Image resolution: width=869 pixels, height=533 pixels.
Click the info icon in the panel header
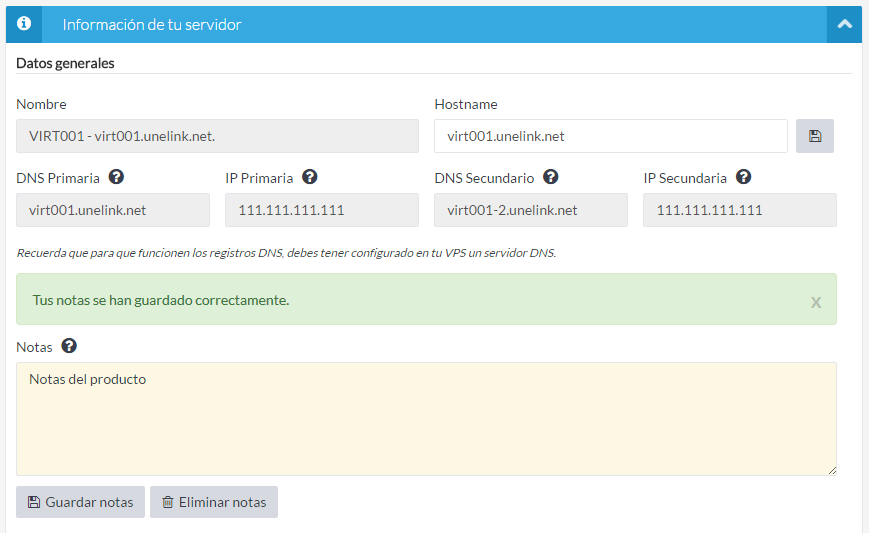click(x=24, y=24)
